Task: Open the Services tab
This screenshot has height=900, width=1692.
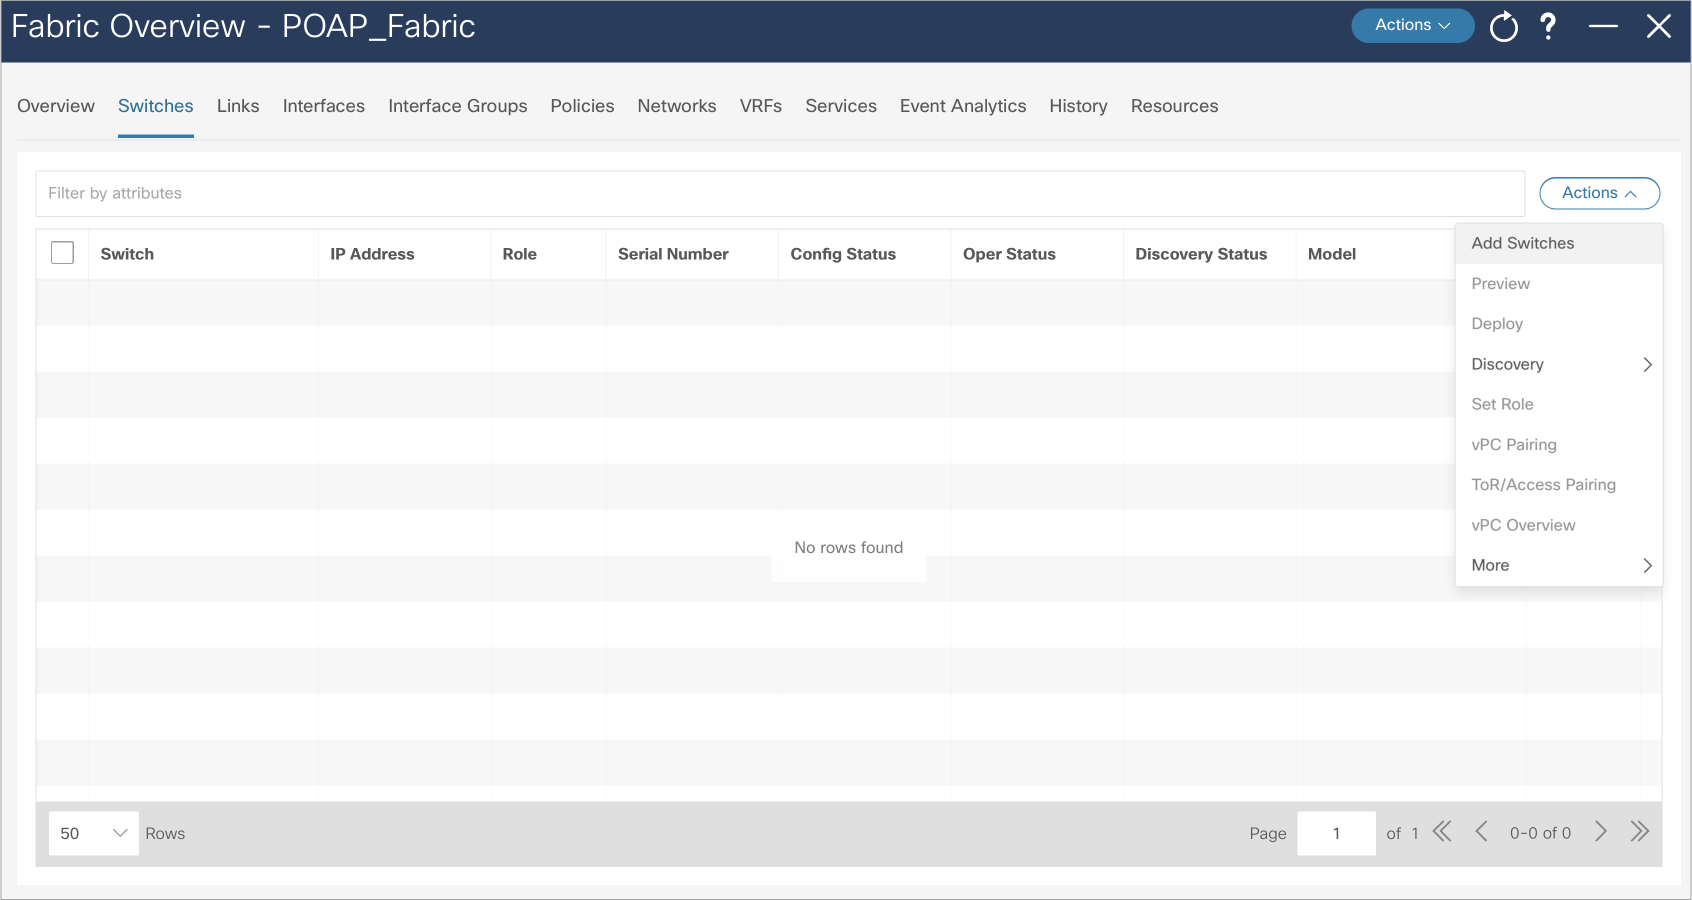Action: pyautogui.click(x=841, y=106)
